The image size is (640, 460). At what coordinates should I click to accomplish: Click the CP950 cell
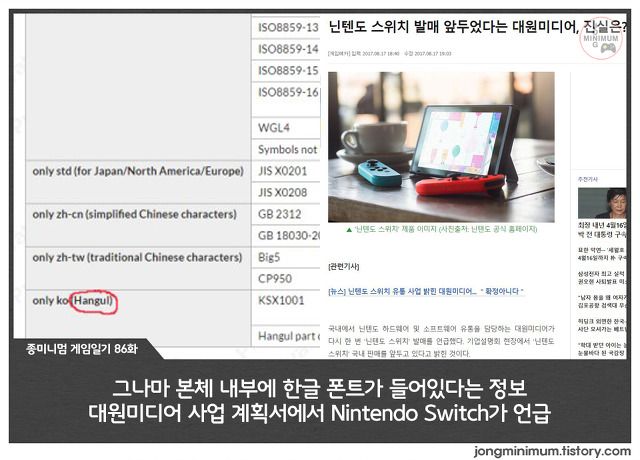286,279
